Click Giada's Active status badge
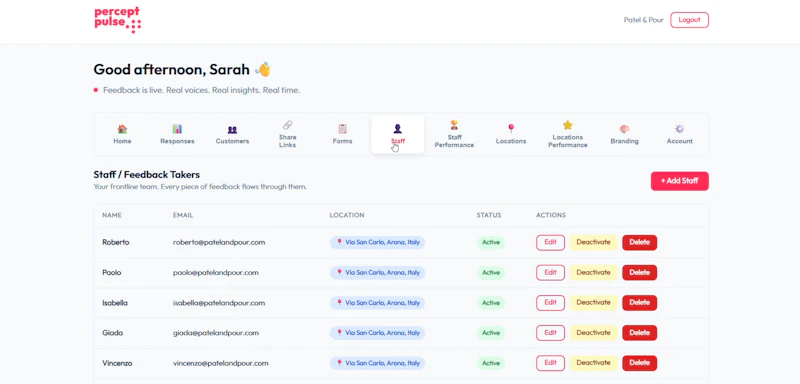 (x=491, y=333)
